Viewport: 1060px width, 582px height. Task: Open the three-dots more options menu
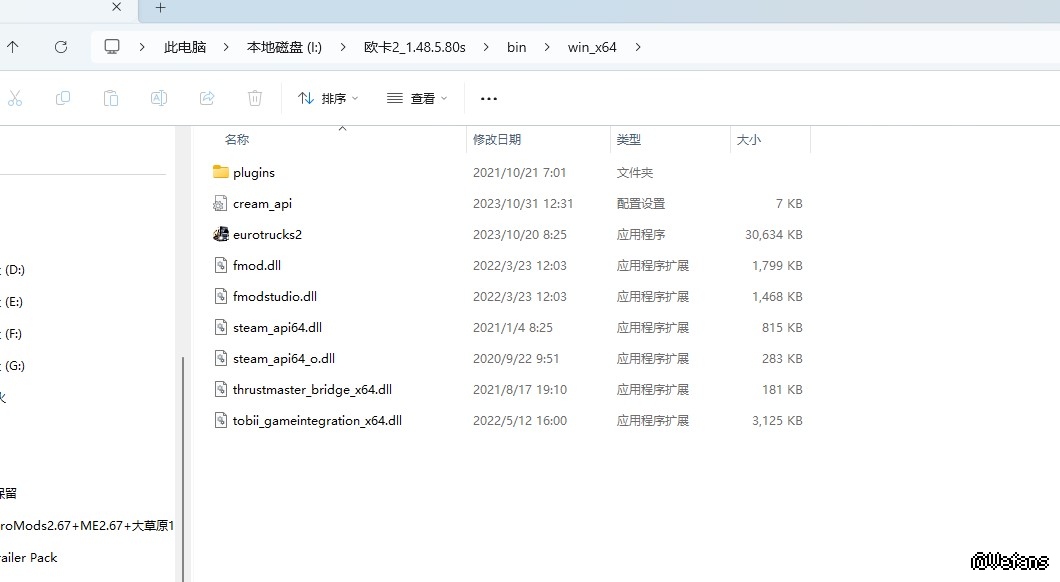pyautogui.click(x=489, y=98)
